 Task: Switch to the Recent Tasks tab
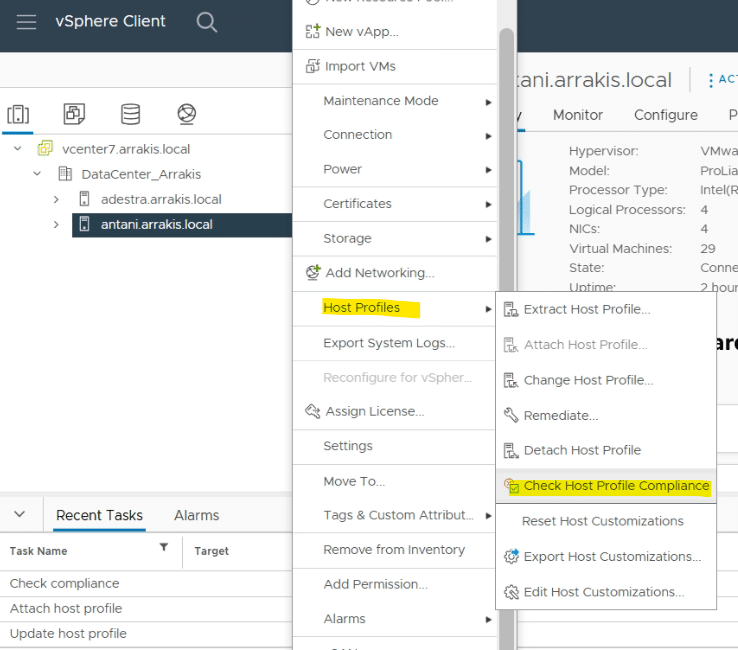click(99, 515)
